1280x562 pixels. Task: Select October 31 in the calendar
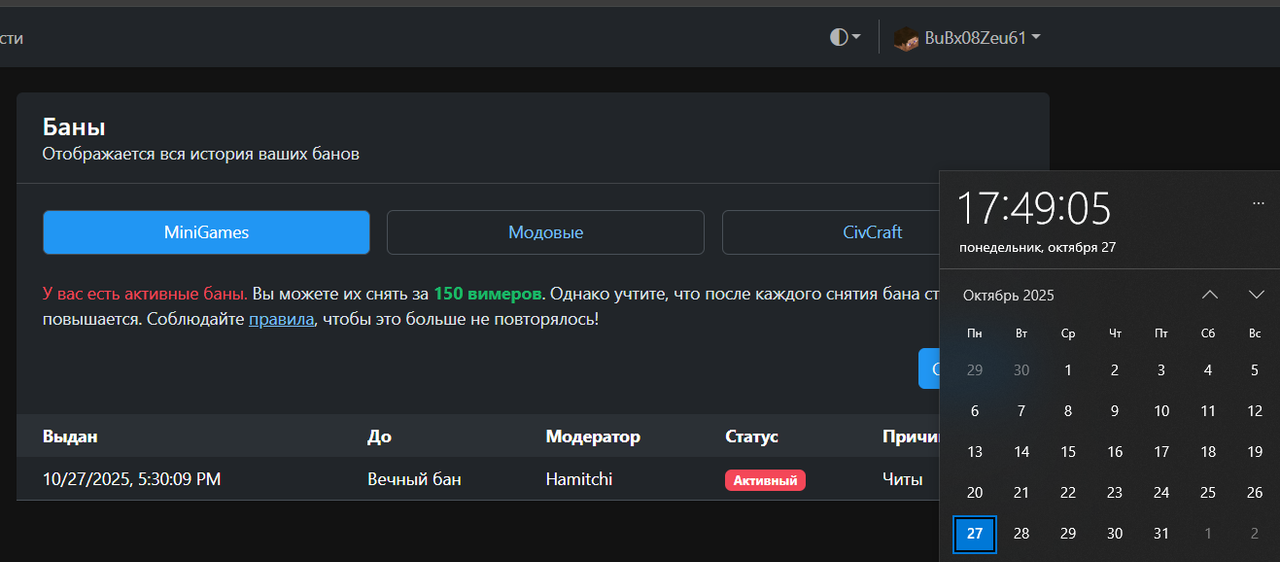pyautogui.click(x=1161, y=534)
